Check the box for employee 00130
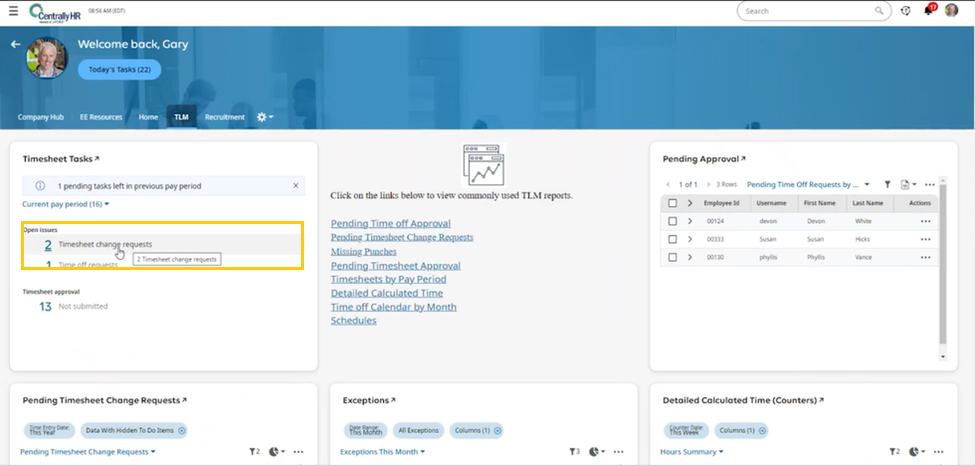The width and height of the screenshot is (975, 465). [x=672, y=257]
